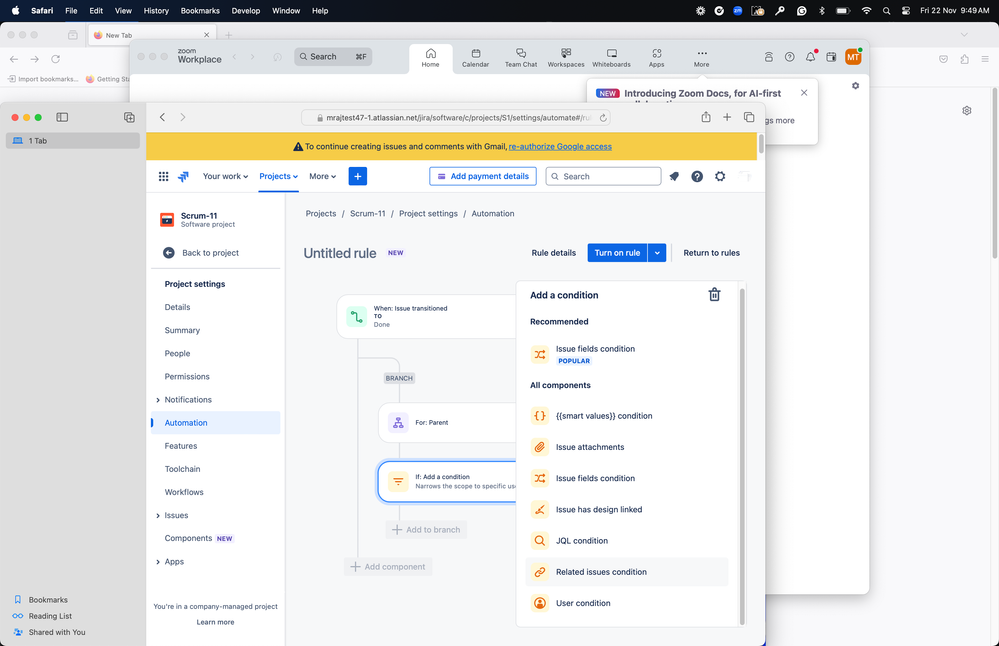
Task: Select the Related issues condition
Action: (627, 571)
